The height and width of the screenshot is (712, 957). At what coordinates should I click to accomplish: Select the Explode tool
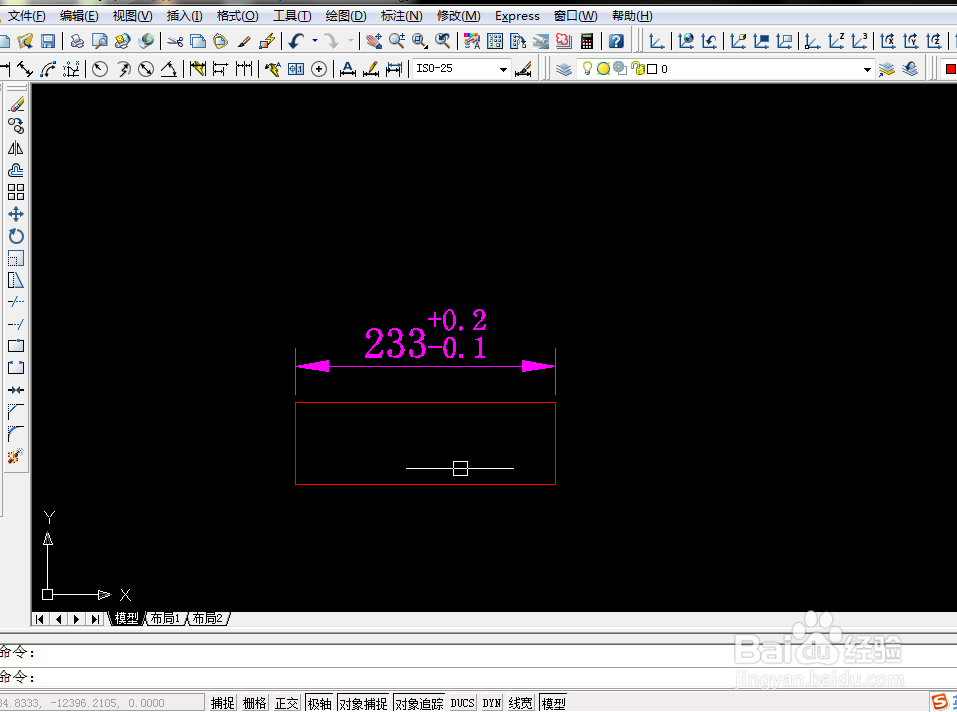coord(16,456)
